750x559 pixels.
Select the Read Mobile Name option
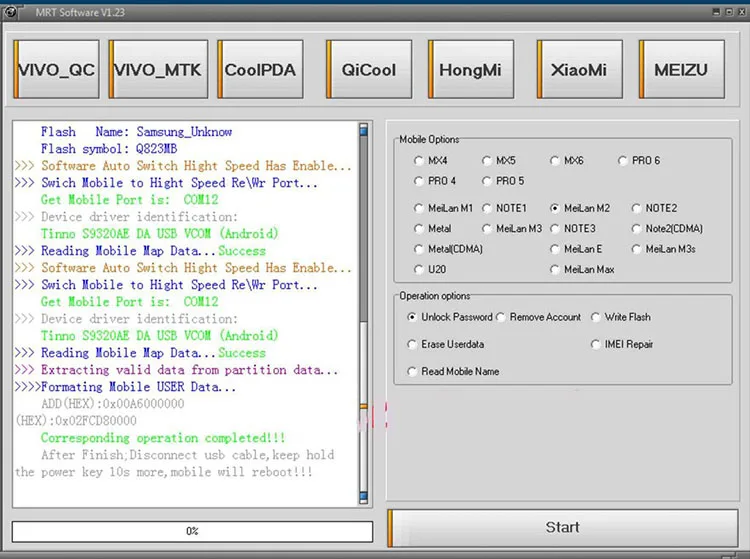click(453, 372)
